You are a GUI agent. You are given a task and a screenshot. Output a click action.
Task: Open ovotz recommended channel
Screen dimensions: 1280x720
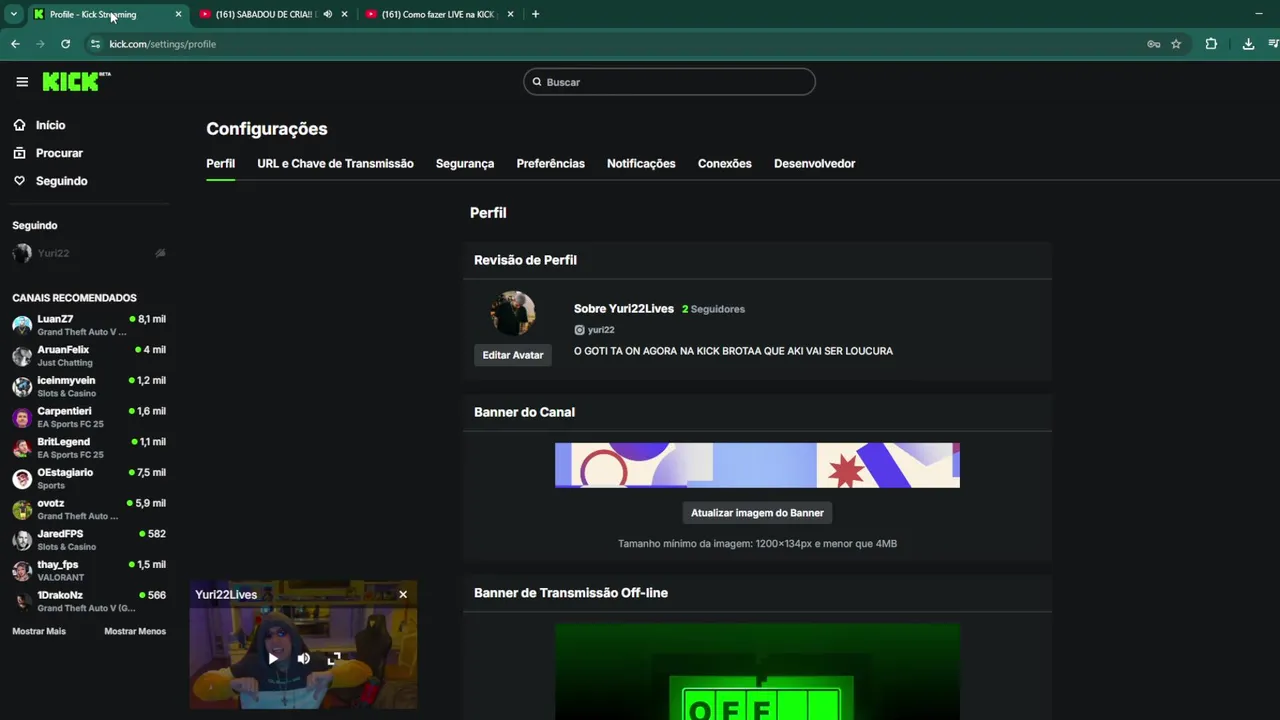click(x=88, y=509)
